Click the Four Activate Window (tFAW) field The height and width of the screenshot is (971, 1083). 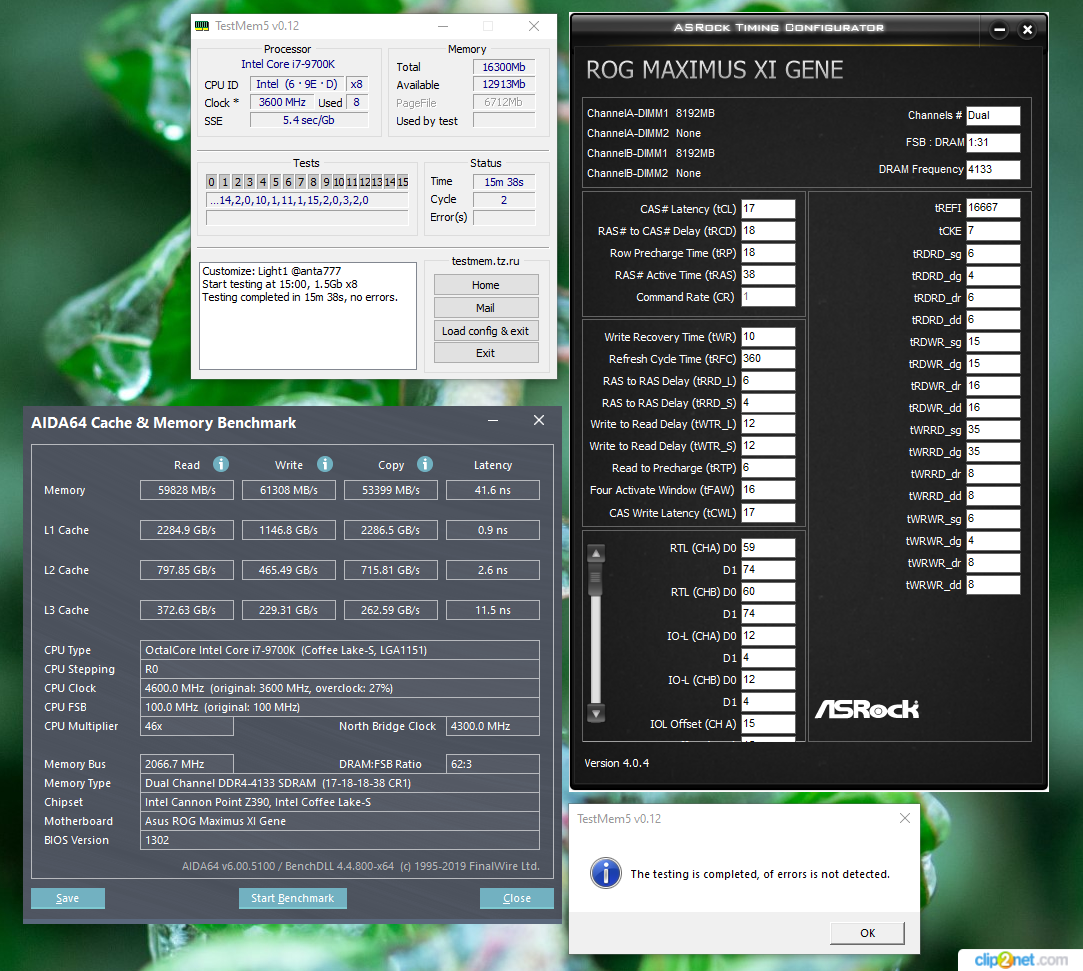coord(768,490)
